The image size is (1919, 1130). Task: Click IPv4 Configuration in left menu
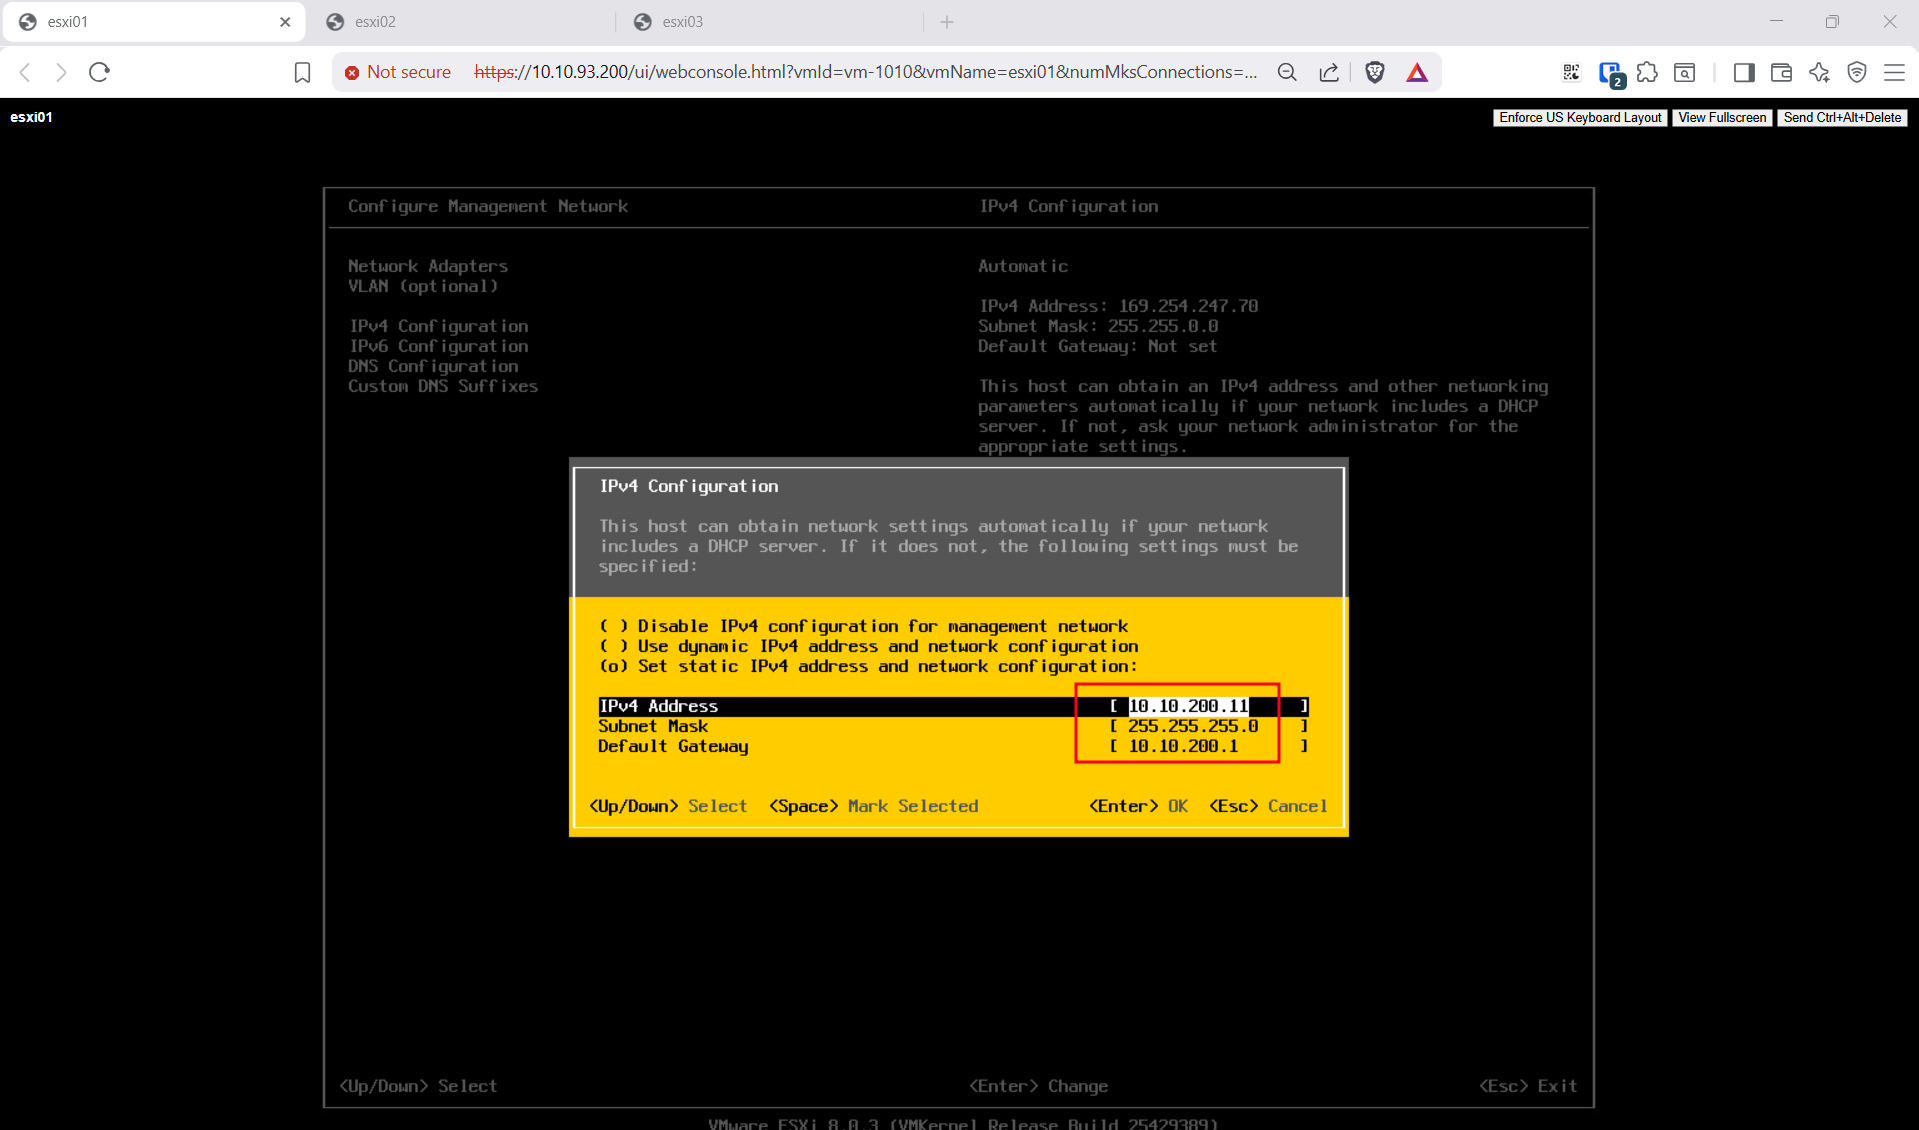(438, 326)
